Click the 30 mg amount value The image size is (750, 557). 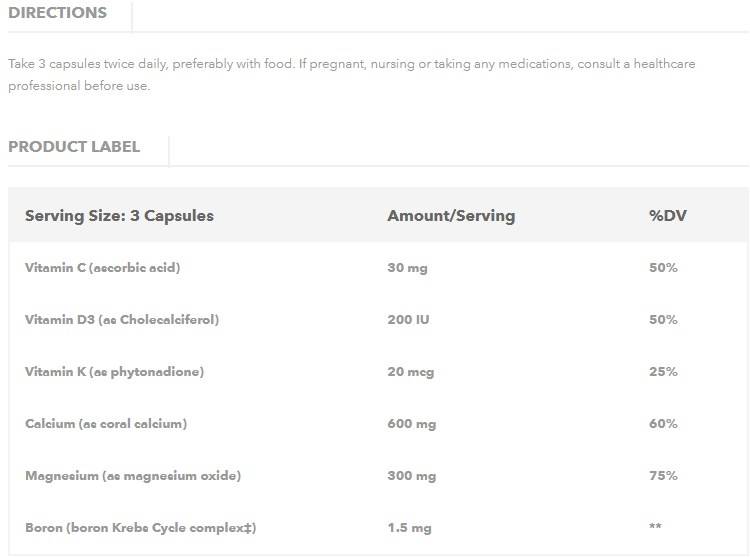(x=407, y=267)
